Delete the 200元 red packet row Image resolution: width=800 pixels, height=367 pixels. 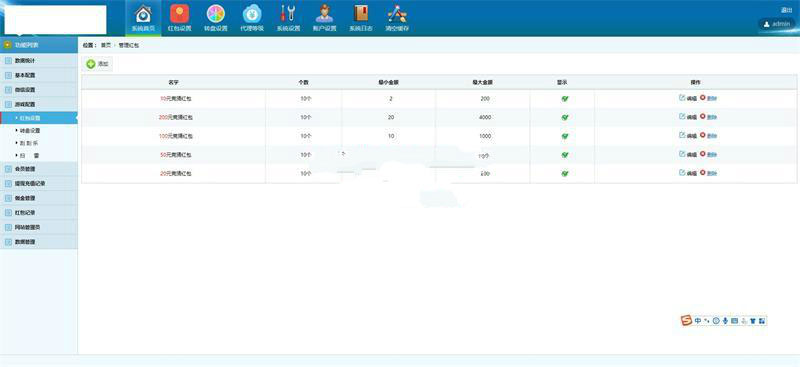coord(708,117)
